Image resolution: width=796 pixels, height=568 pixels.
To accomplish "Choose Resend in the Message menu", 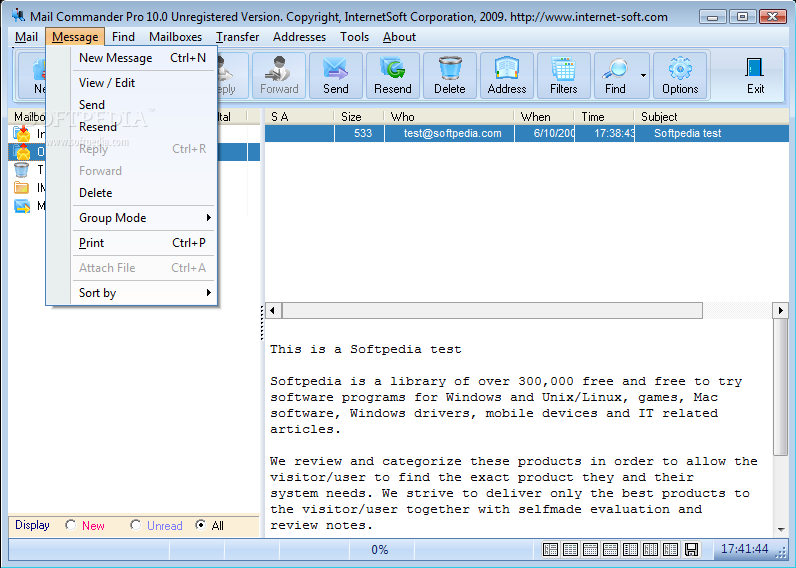I will [x=143, y=127].
